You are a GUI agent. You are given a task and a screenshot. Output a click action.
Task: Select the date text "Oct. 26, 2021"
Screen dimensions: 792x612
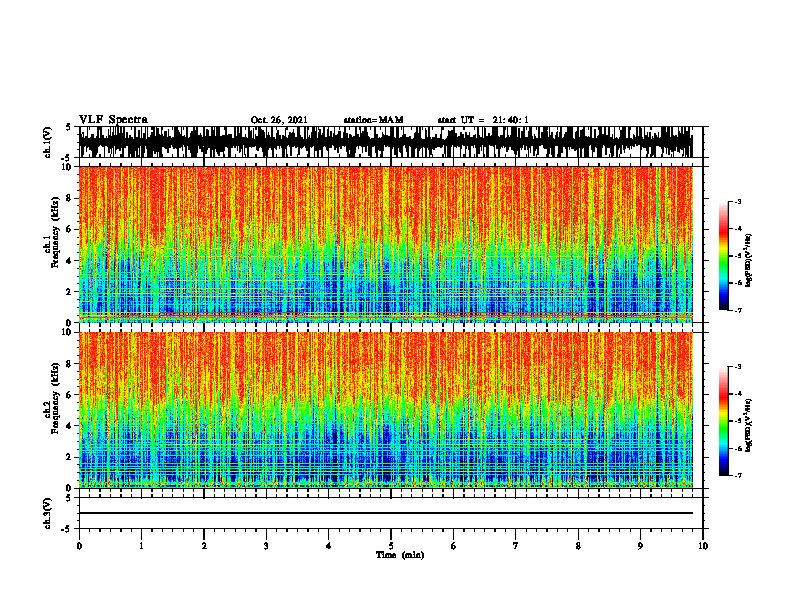(279, 120)
